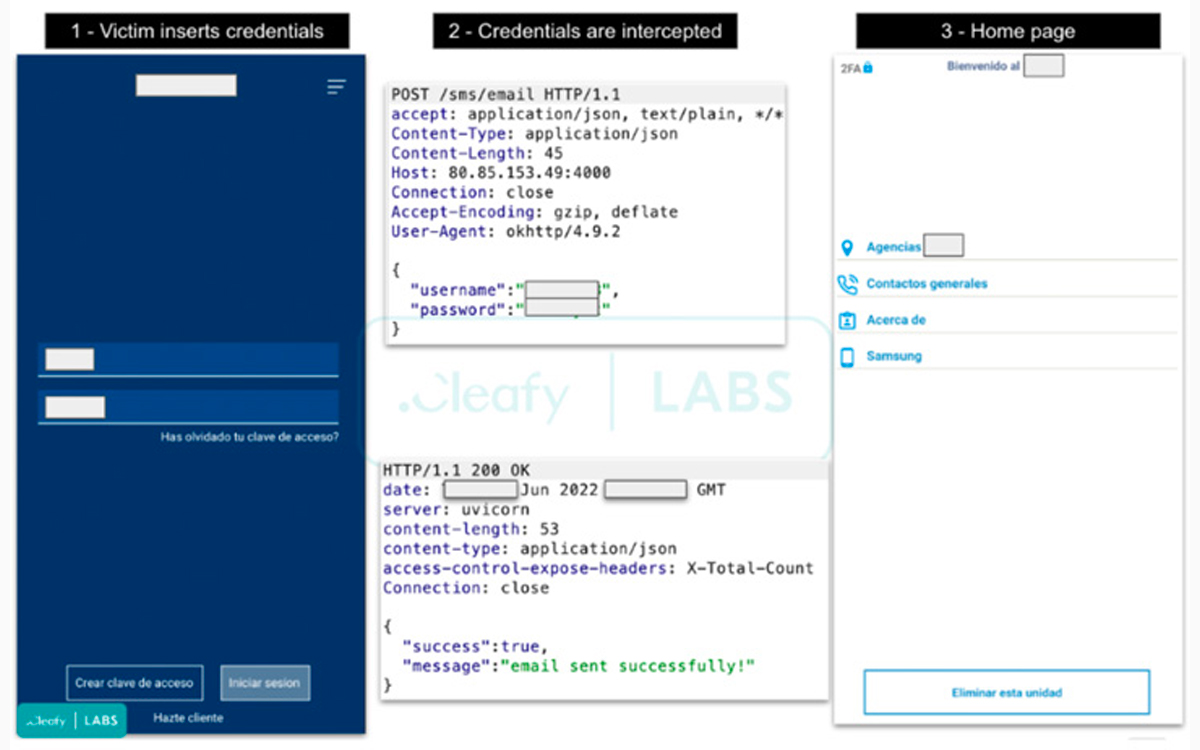Click the redacted bank logo on login screen
Viewport: 1200px width, 750px height.
[186, 85]
